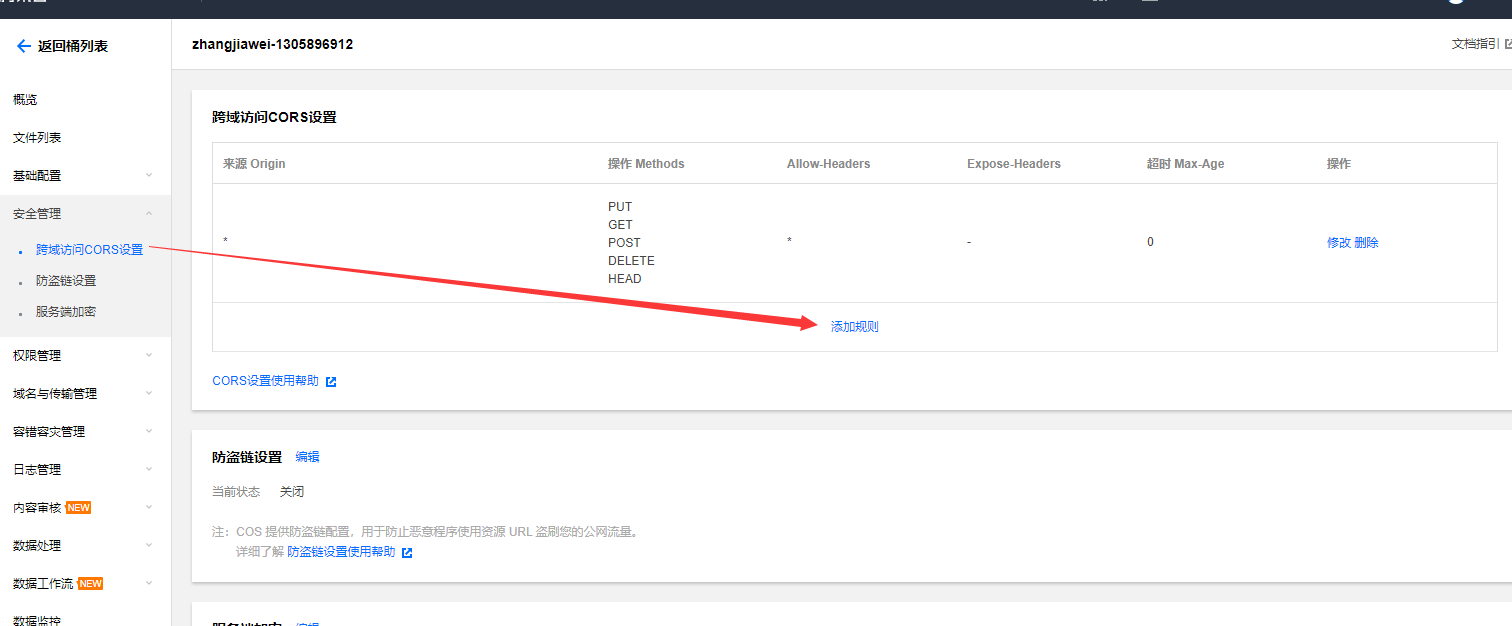Open 数据处理 sidebar section

[x=37, y=546]
